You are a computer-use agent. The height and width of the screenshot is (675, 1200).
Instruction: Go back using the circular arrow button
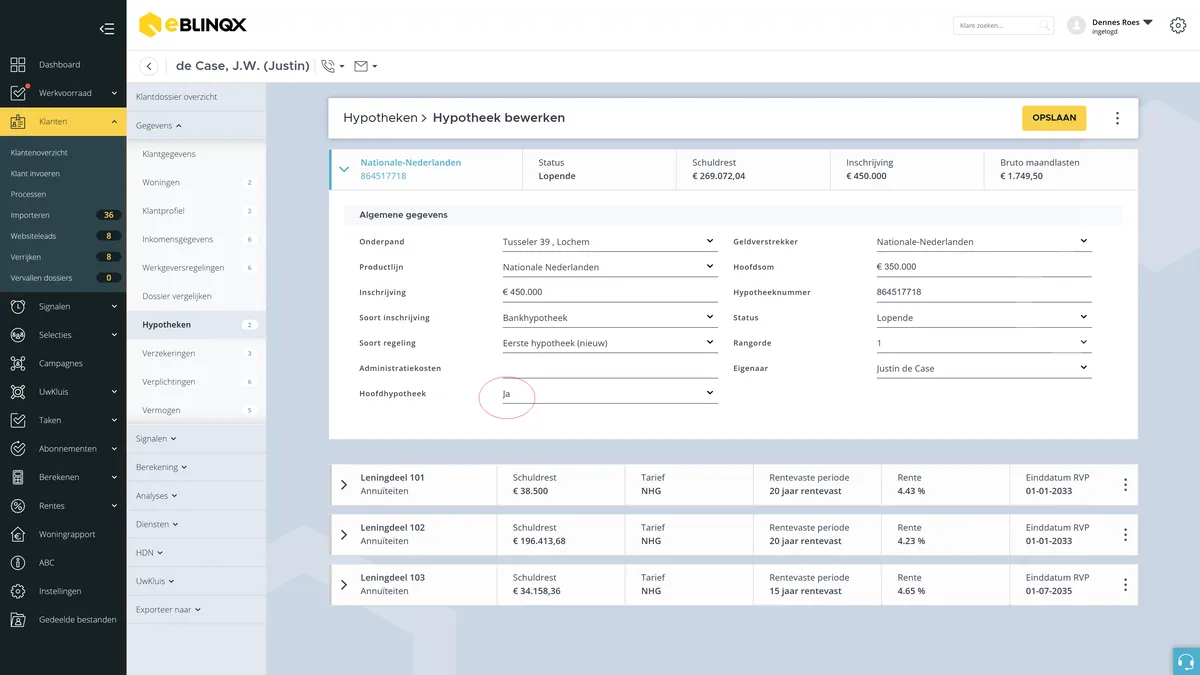tap(149, 66)
